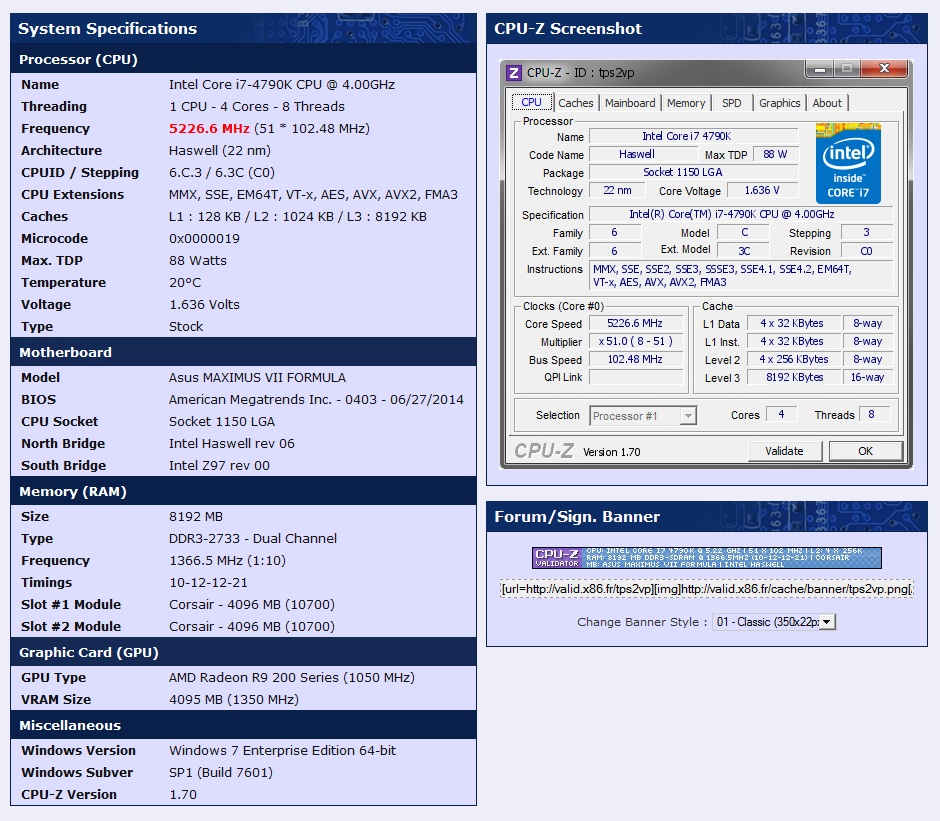
Task: Switch to the CPU tab
Action: tap(531, 103)
